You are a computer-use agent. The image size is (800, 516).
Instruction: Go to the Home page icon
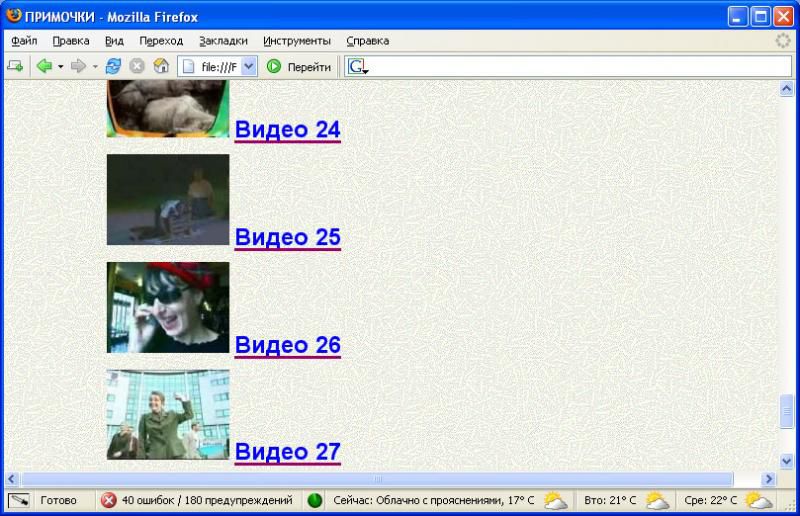[160, 66]
